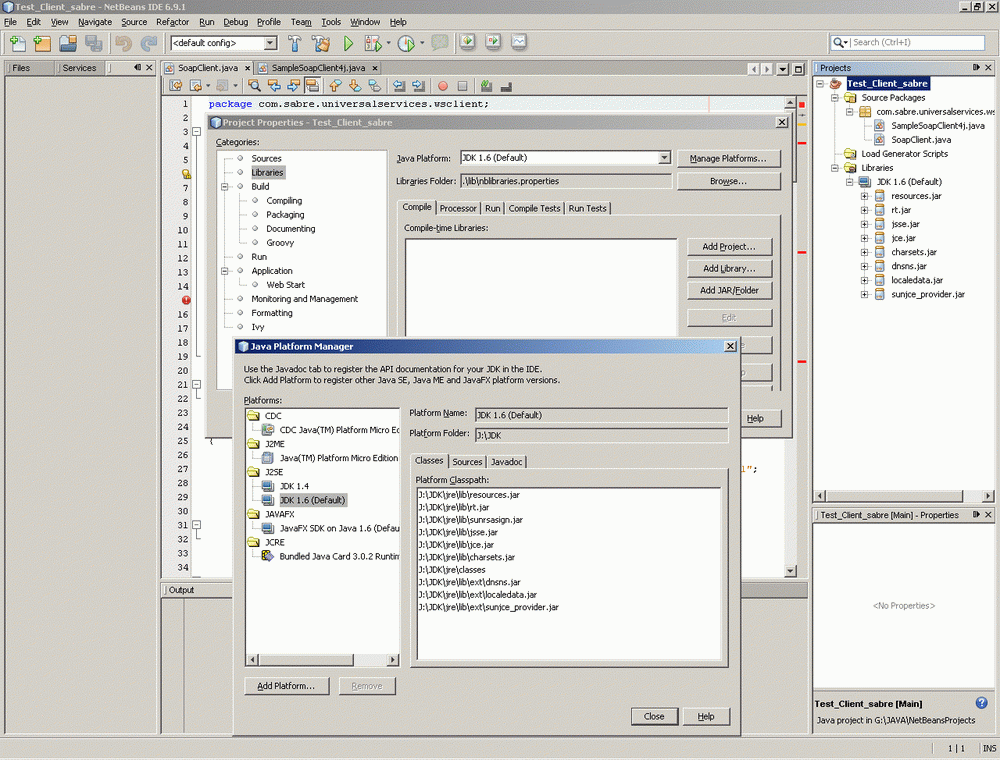
Task: Select JavaFX SDK on Java 1.6 platform
Action: coord(339,528)
